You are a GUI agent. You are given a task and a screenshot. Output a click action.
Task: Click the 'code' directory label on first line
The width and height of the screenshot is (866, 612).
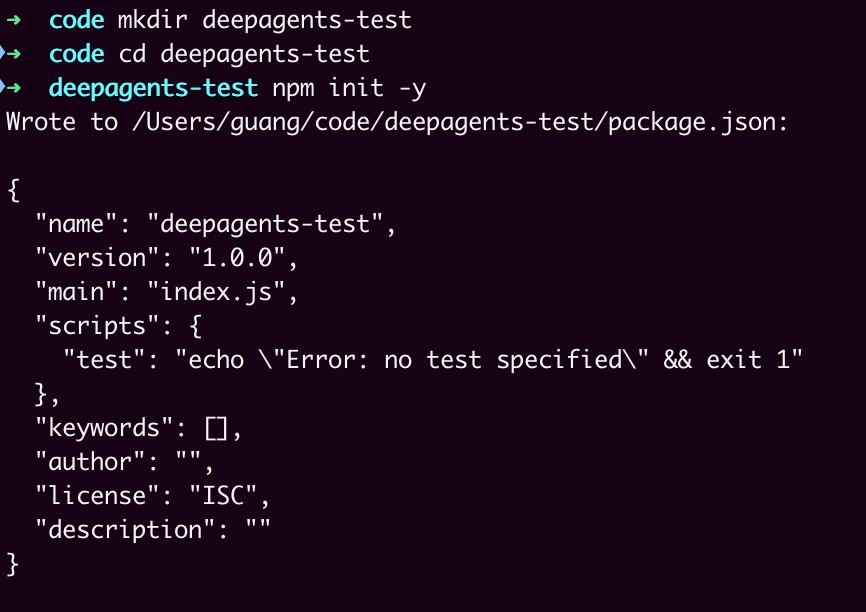76,20
